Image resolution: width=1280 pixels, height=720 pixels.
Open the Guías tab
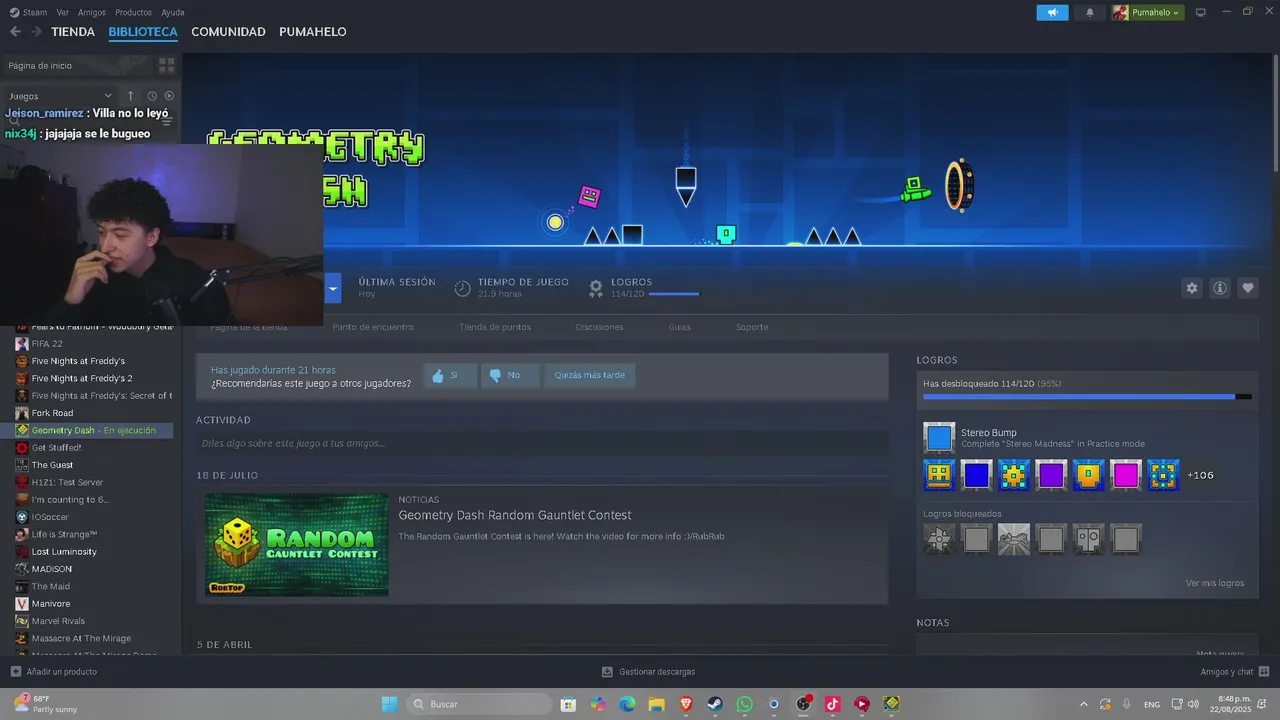click(x=680, y=327)
